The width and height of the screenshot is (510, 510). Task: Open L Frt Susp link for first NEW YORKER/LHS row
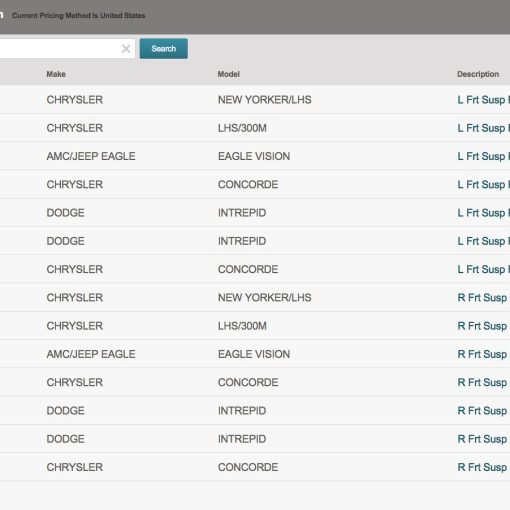[483, 100]
